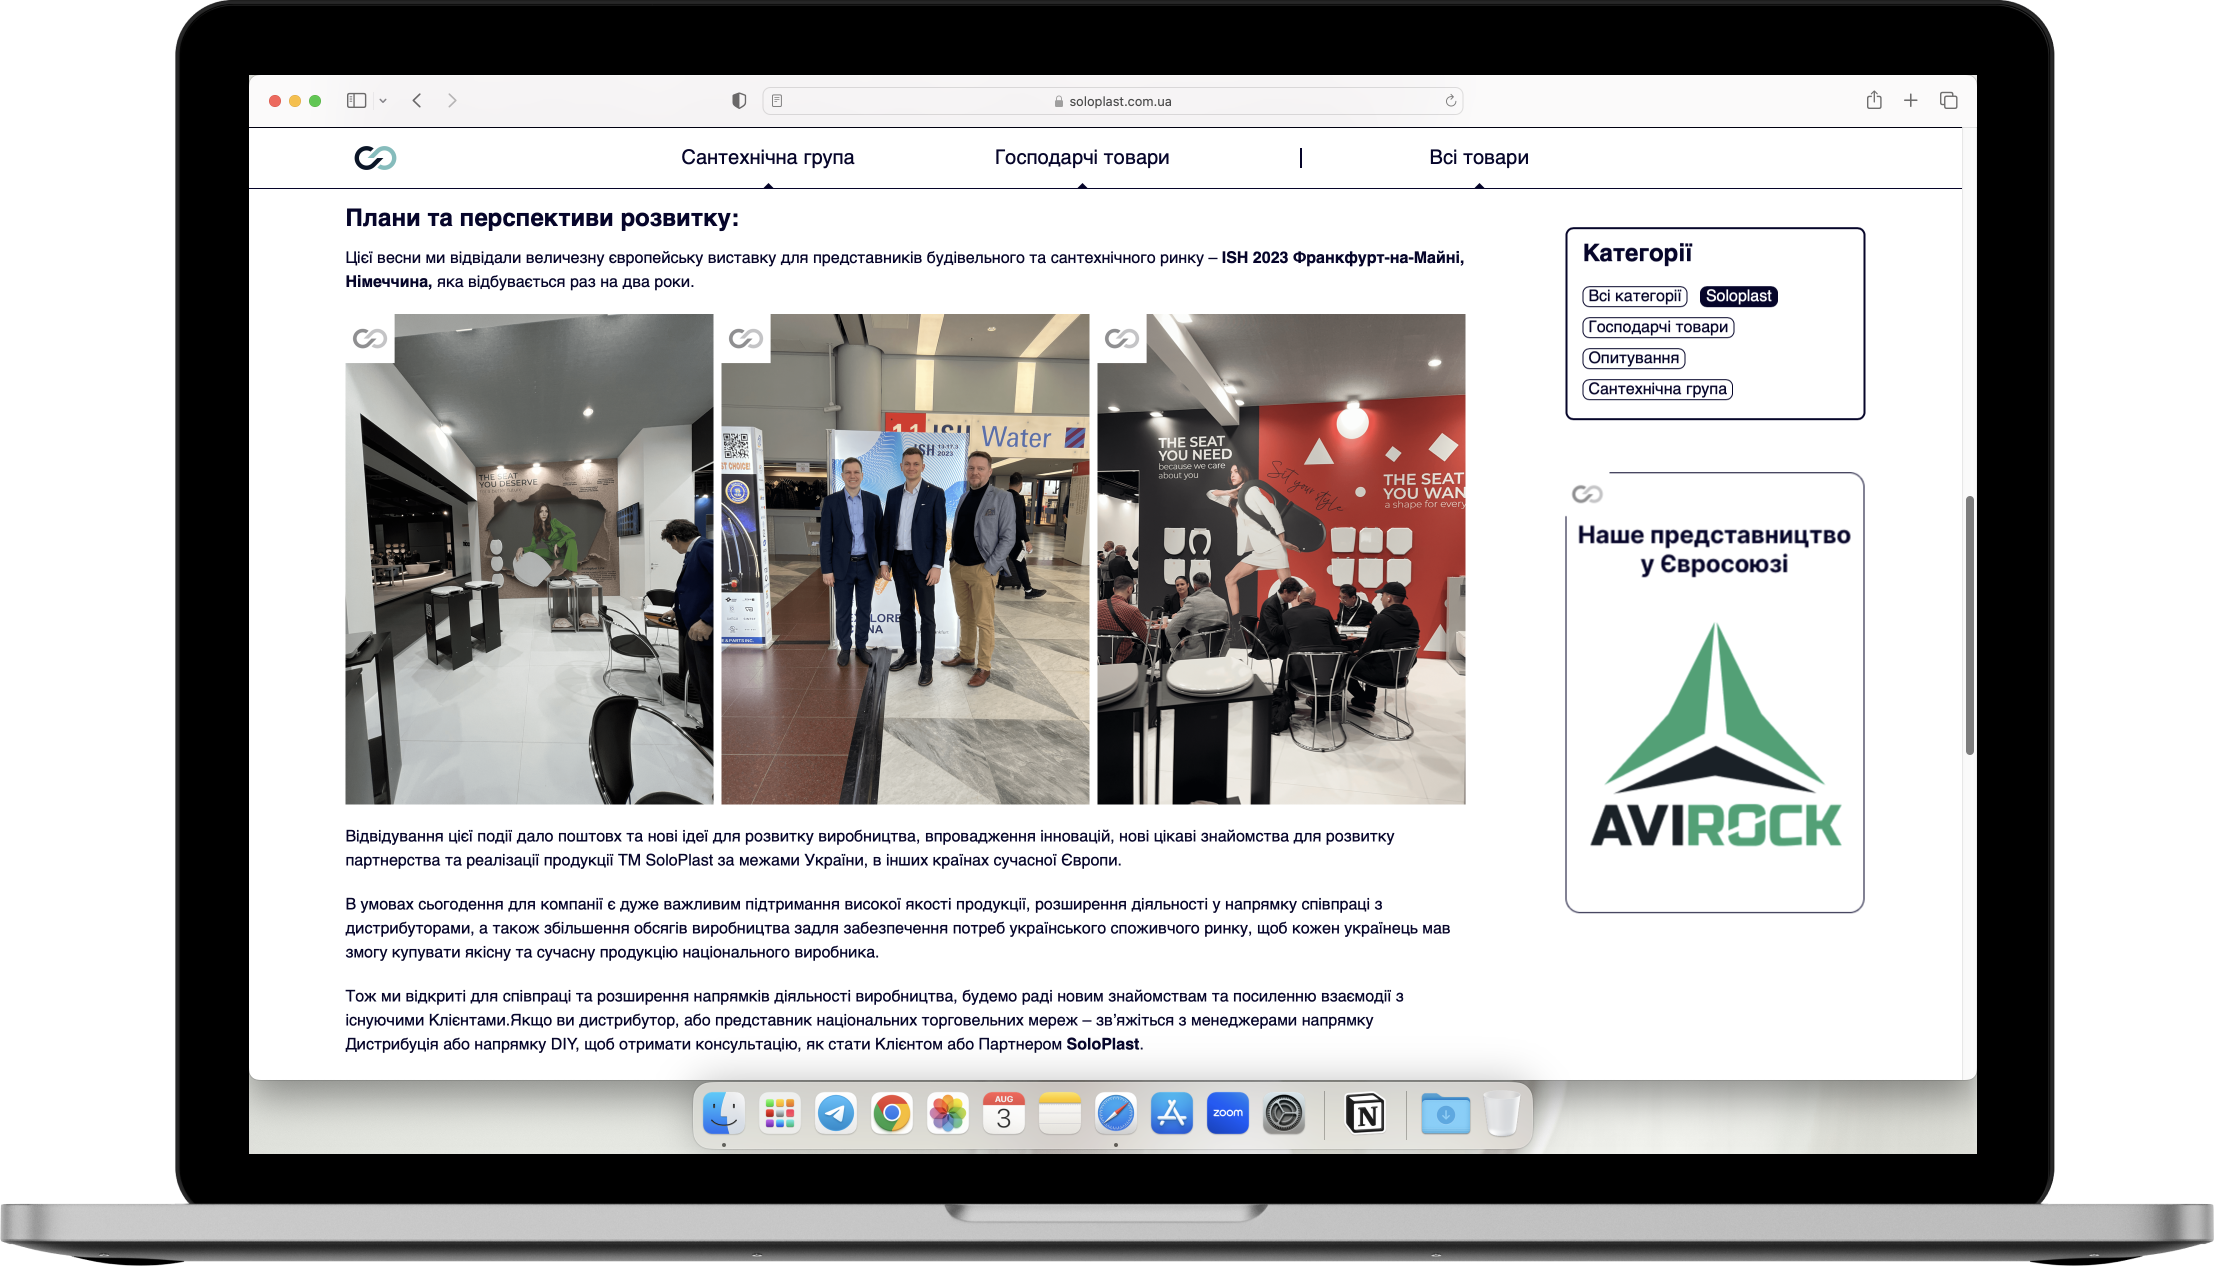This screenshot has width=2214, height=1266.
Task: Expand the Сантехнічна група menu
Action: (767, 157)
